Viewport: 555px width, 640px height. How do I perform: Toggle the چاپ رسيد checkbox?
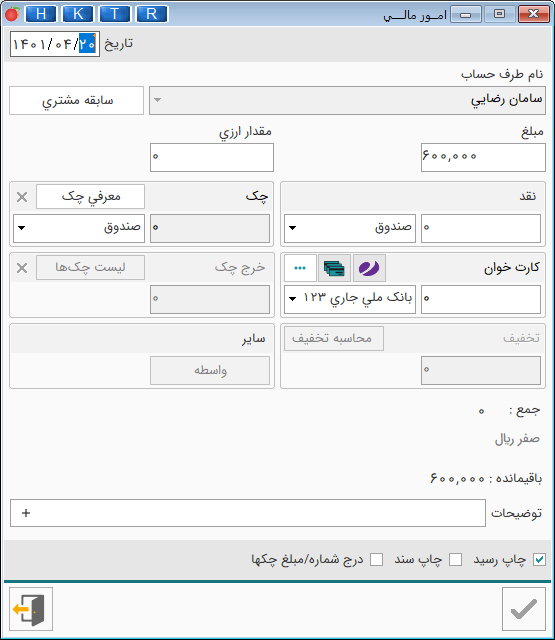(539, 560)
